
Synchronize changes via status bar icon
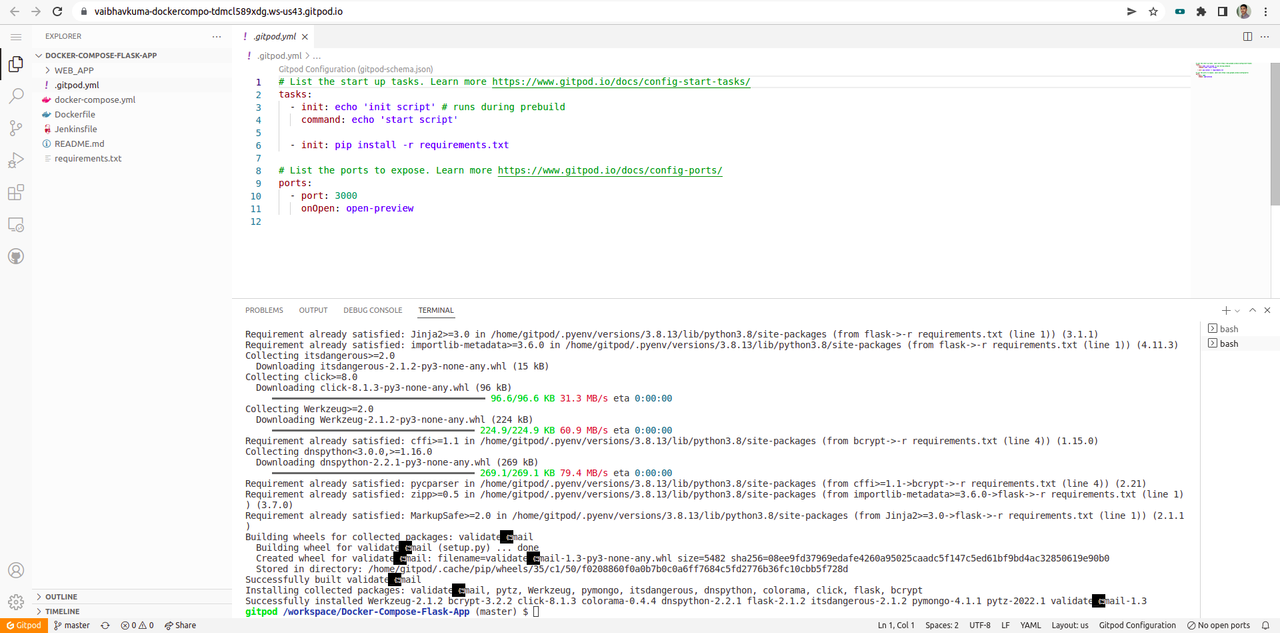coord(104,625)
